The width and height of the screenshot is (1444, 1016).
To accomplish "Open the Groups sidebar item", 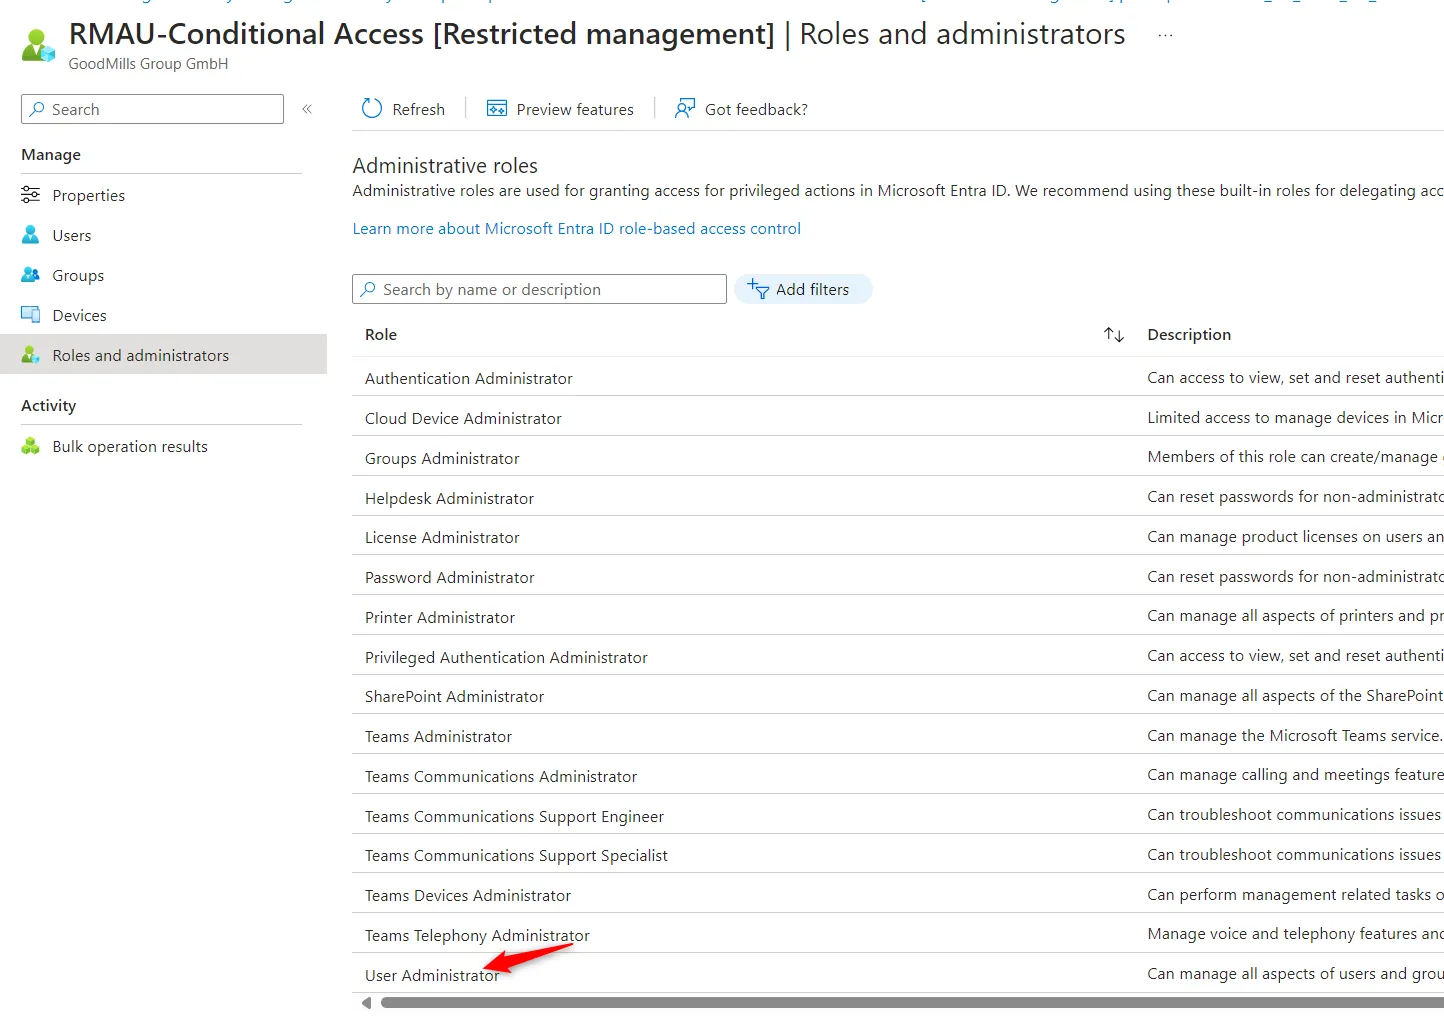I will click(77, 275).
